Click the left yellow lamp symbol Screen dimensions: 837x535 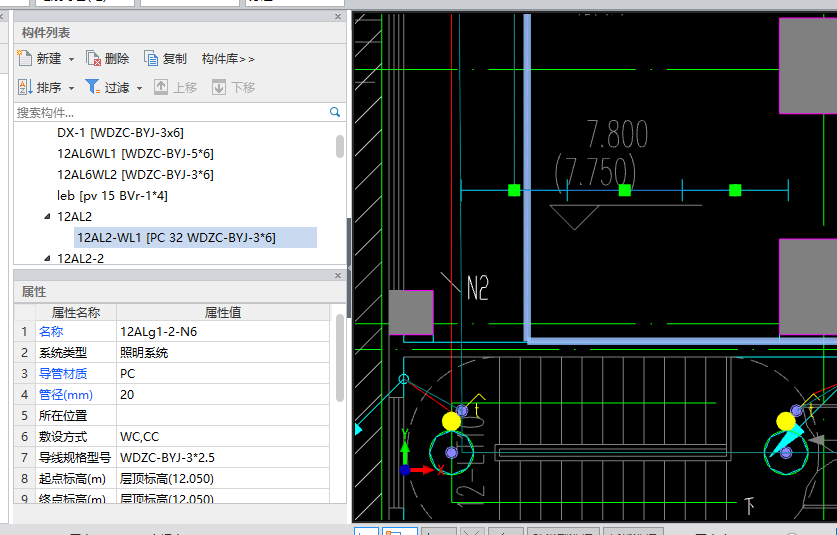pos(452,421)
